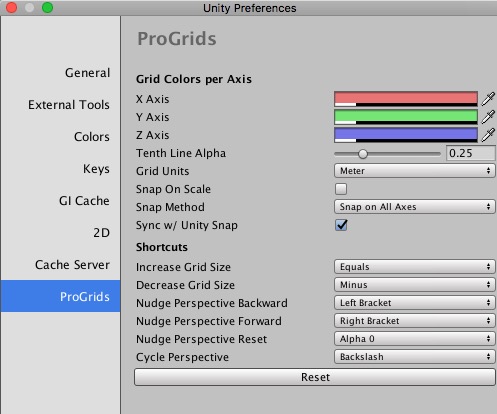Click the Tenth Line Alpha label
This screenshot has width=497, height=414.
tap(181, 153)
